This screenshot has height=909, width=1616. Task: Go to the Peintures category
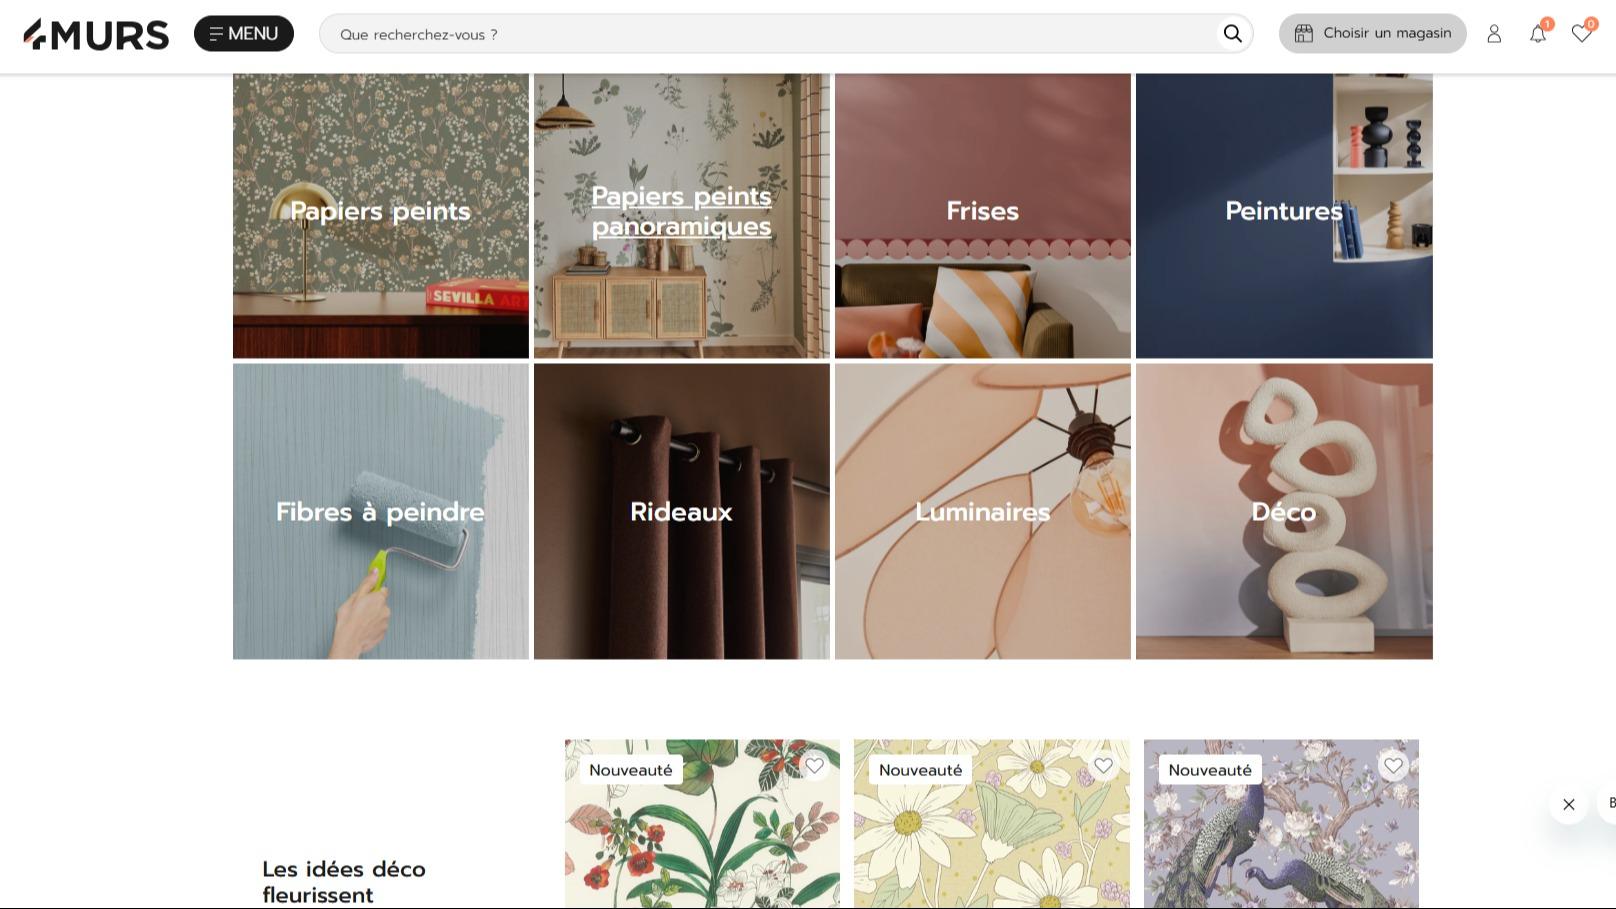(x=1284, y=212)
